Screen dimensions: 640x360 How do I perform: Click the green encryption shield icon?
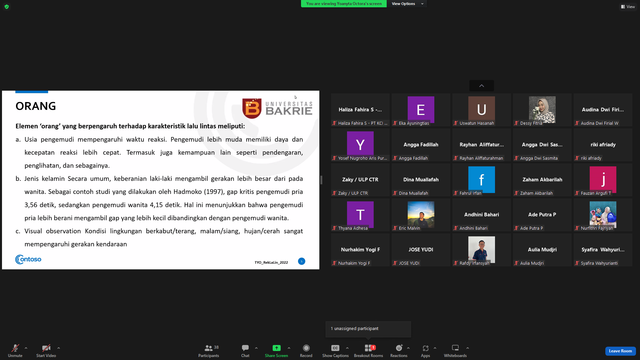pos(7,7)
